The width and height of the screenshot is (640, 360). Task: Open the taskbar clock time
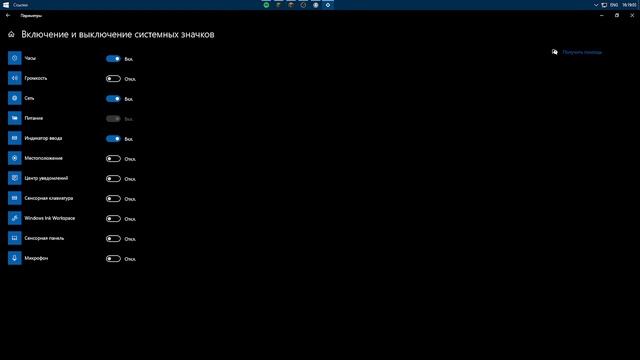click(x=629, y=5)
